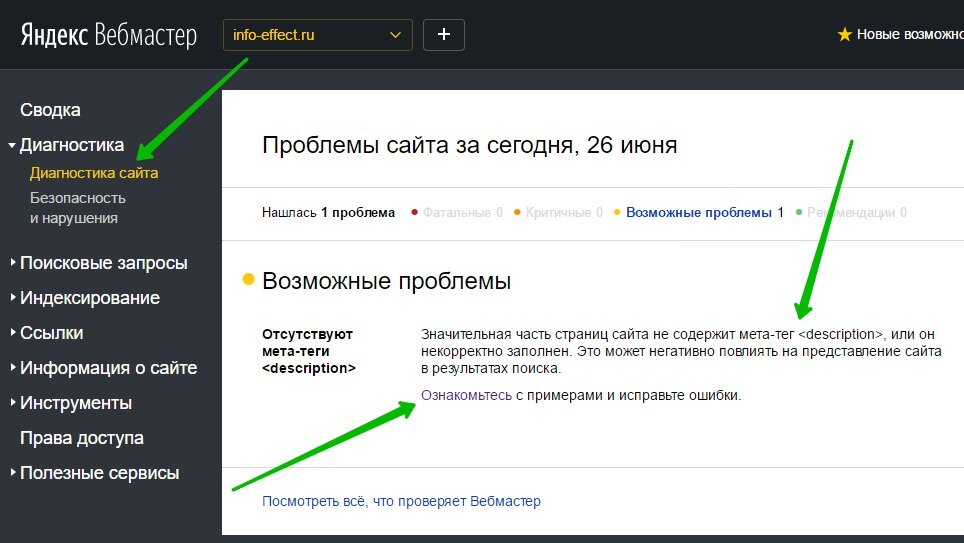964x543 pixels.
Task: Open Новые возможности link in header
Action: pyautogui.click(x=910, y=34)
